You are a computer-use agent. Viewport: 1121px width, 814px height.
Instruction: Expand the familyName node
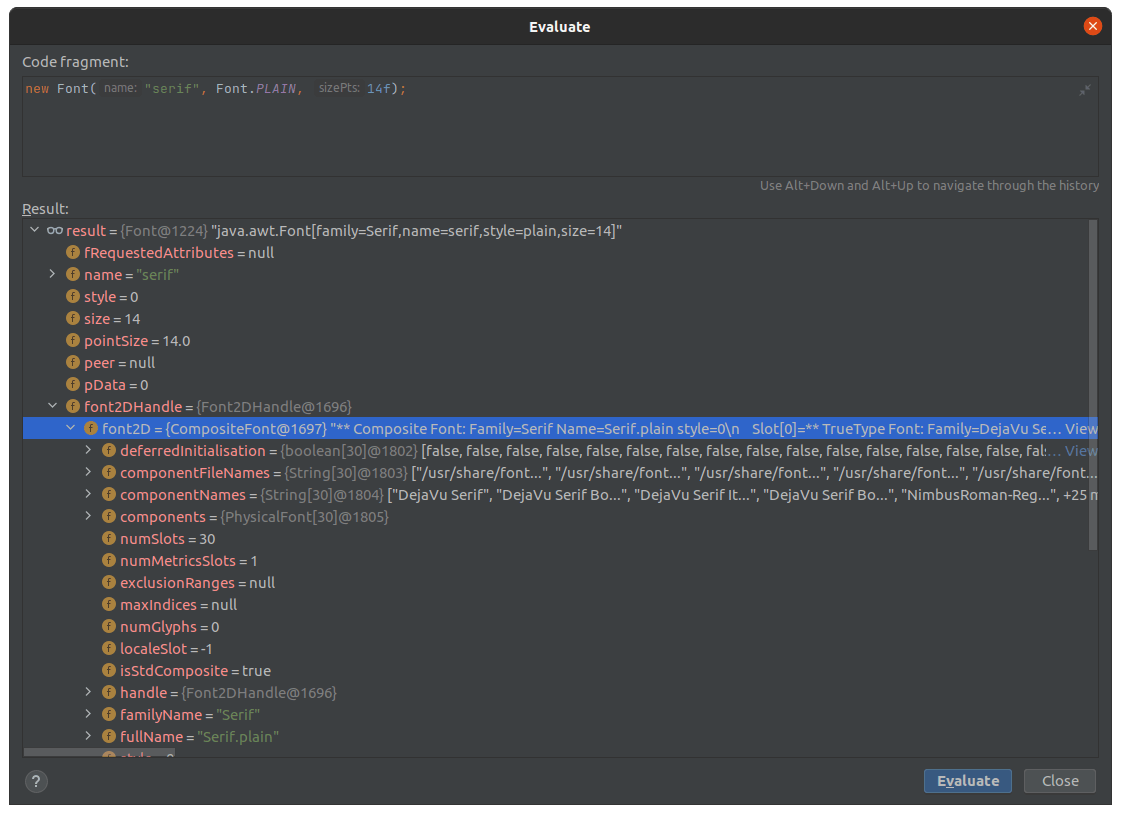[x=89, y=715]
